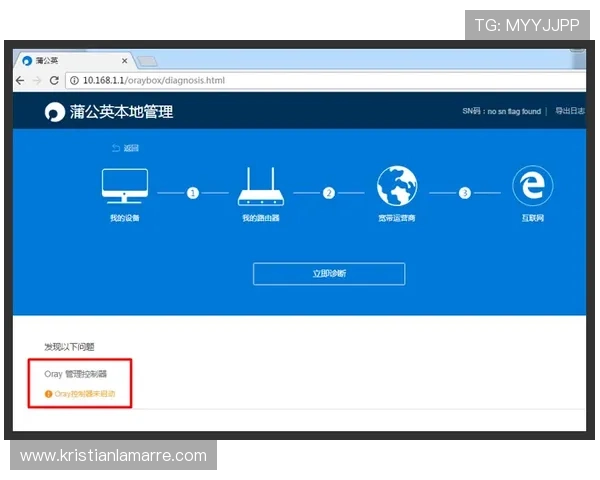Screen dimensions: 600x480
Task: Click step 2 connection marker
Action: [329, 193]
